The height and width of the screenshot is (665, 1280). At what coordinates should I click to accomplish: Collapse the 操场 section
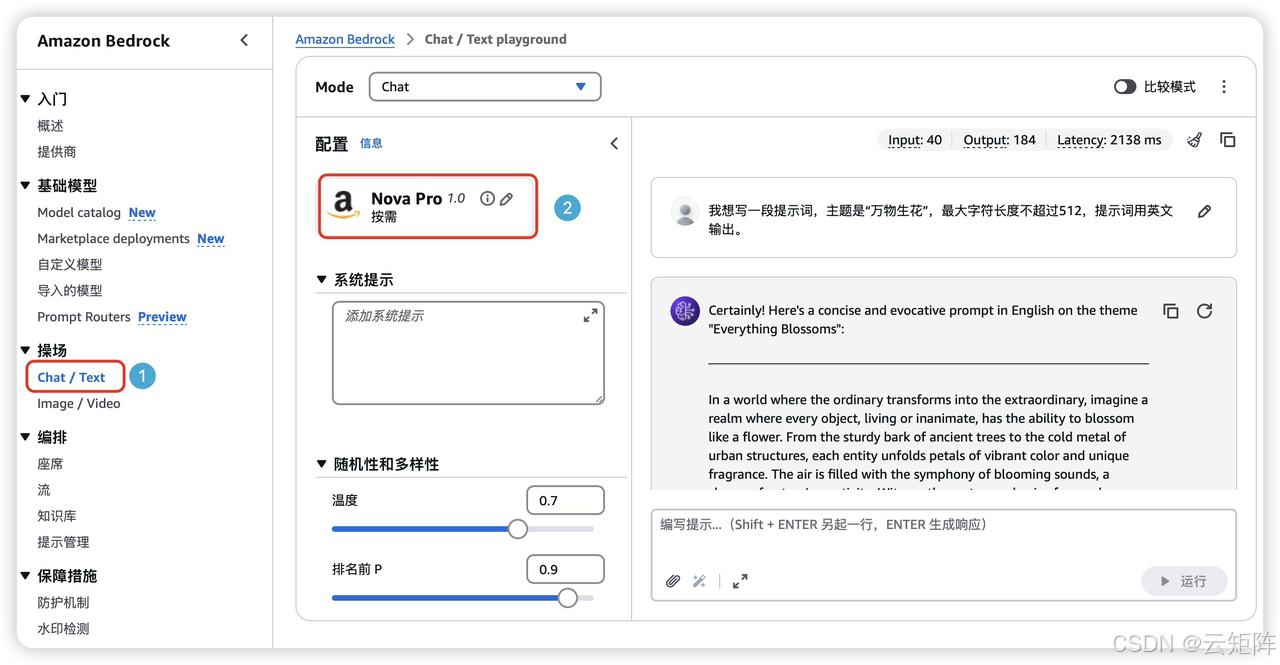pos(25,350)
